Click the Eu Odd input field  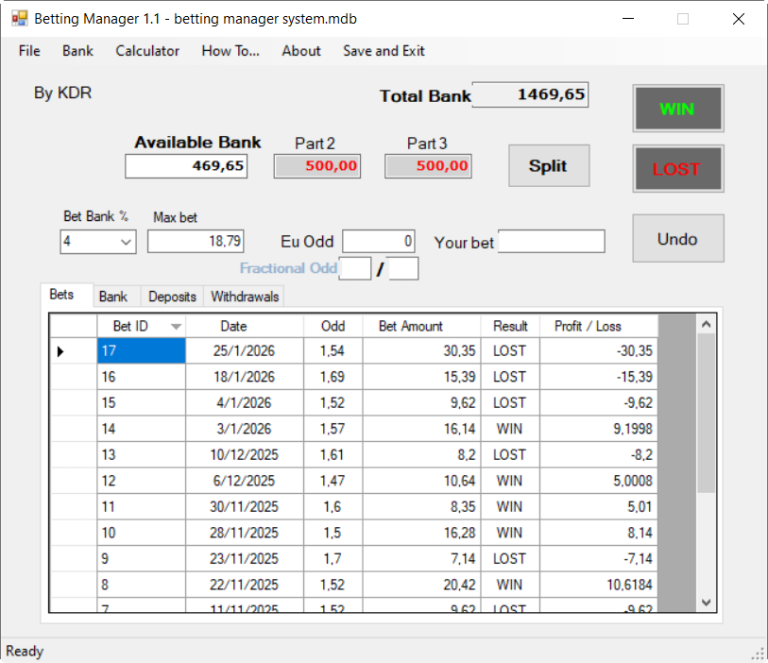[x=378, y=241]
